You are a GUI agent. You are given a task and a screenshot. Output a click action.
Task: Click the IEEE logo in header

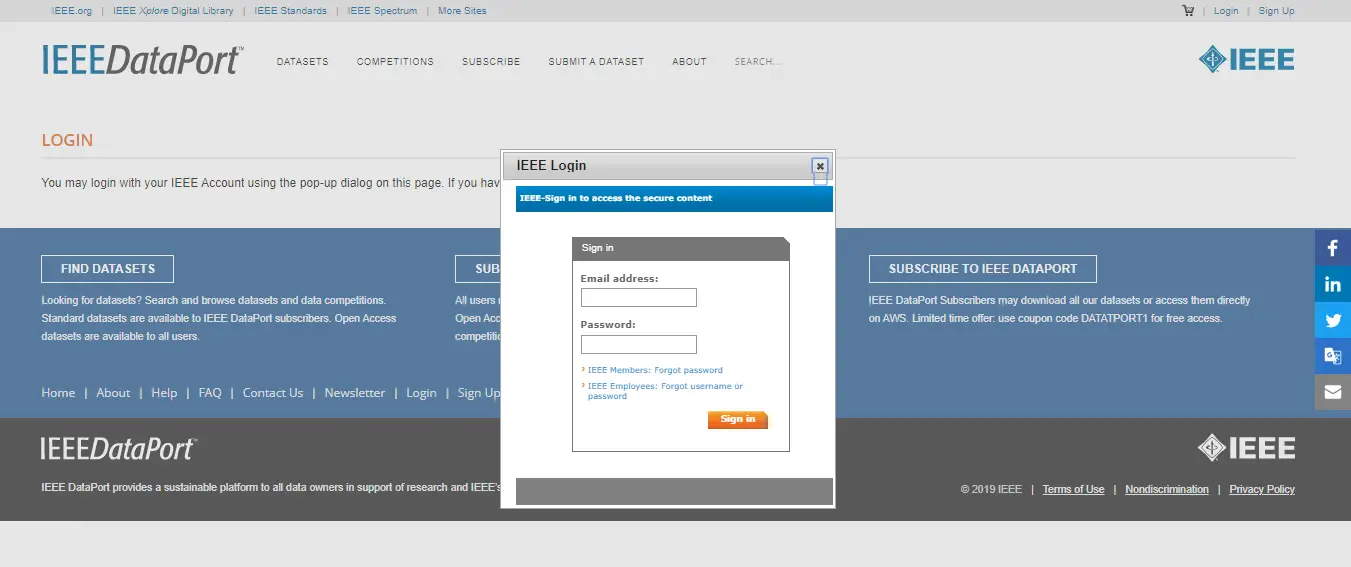(1247, 59)
